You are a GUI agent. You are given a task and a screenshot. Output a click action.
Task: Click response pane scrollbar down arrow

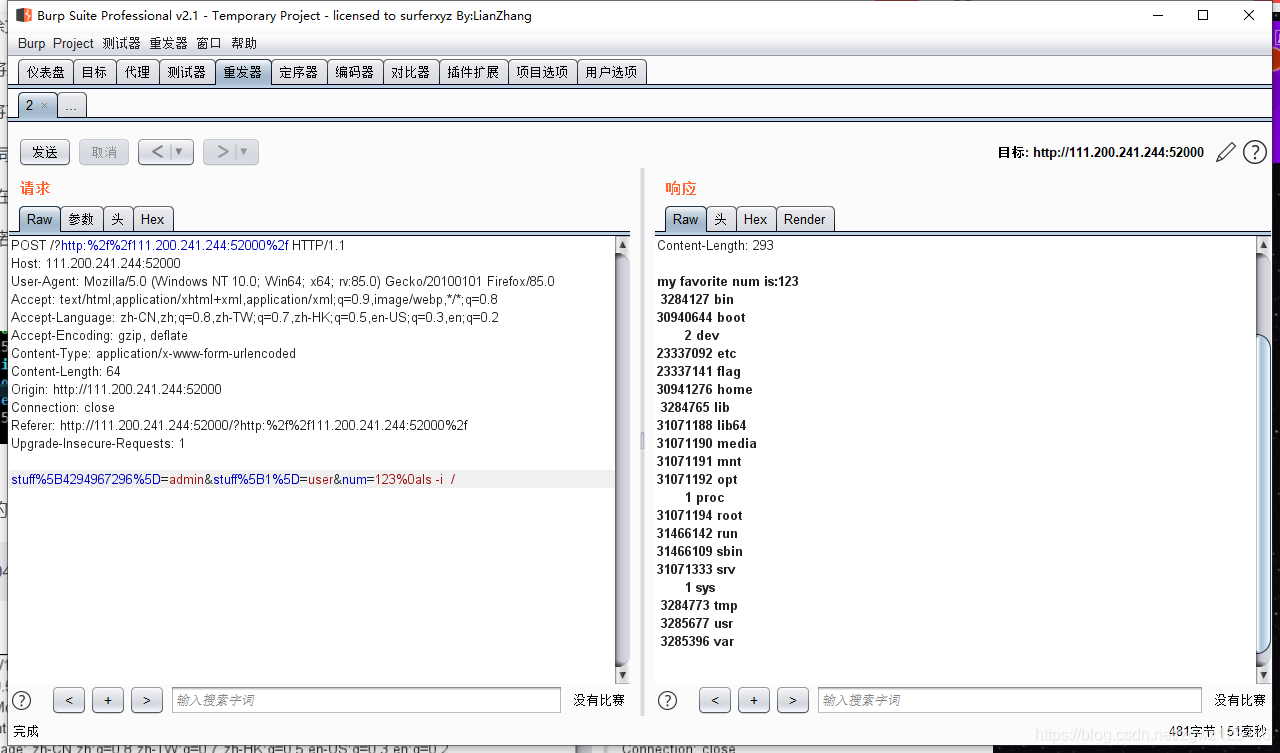pyautogui.click(x=1263, y=675)
